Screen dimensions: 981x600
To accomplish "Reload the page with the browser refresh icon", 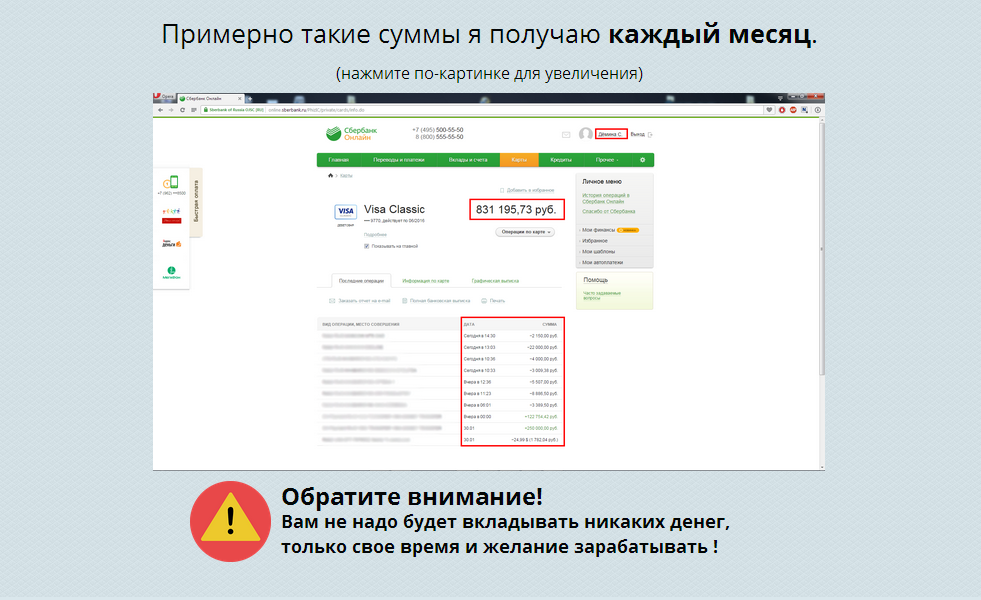I will 182,109.
